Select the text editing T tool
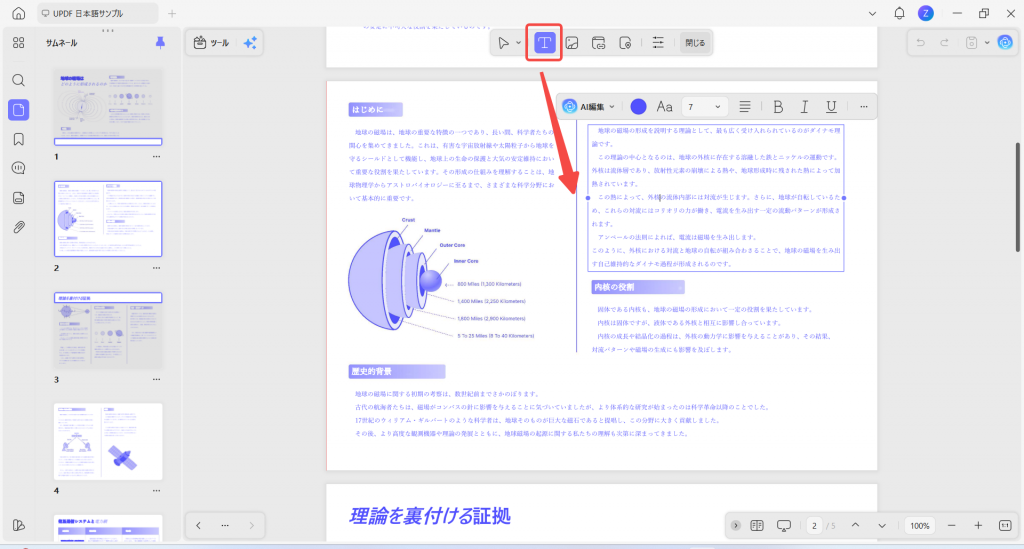 pyautogui.click(x=544, y=43)
